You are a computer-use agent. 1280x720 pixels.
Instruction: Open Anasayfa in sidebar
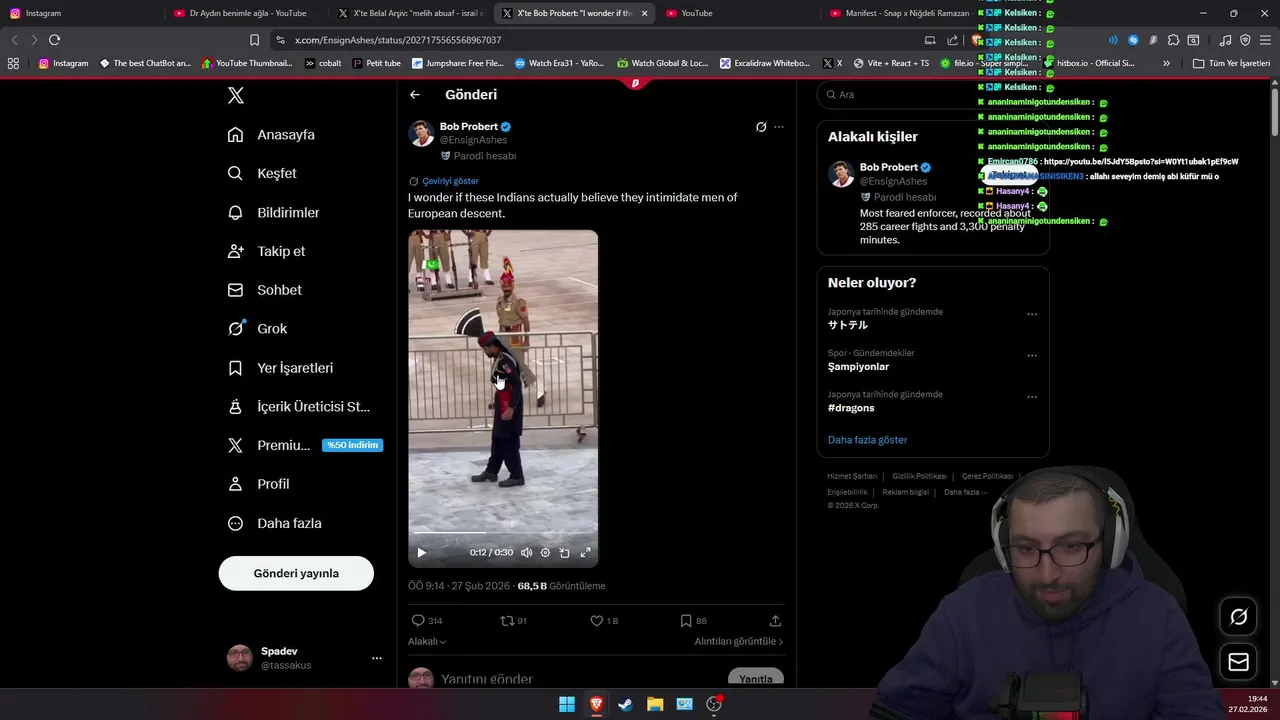[x=271, y=134]
